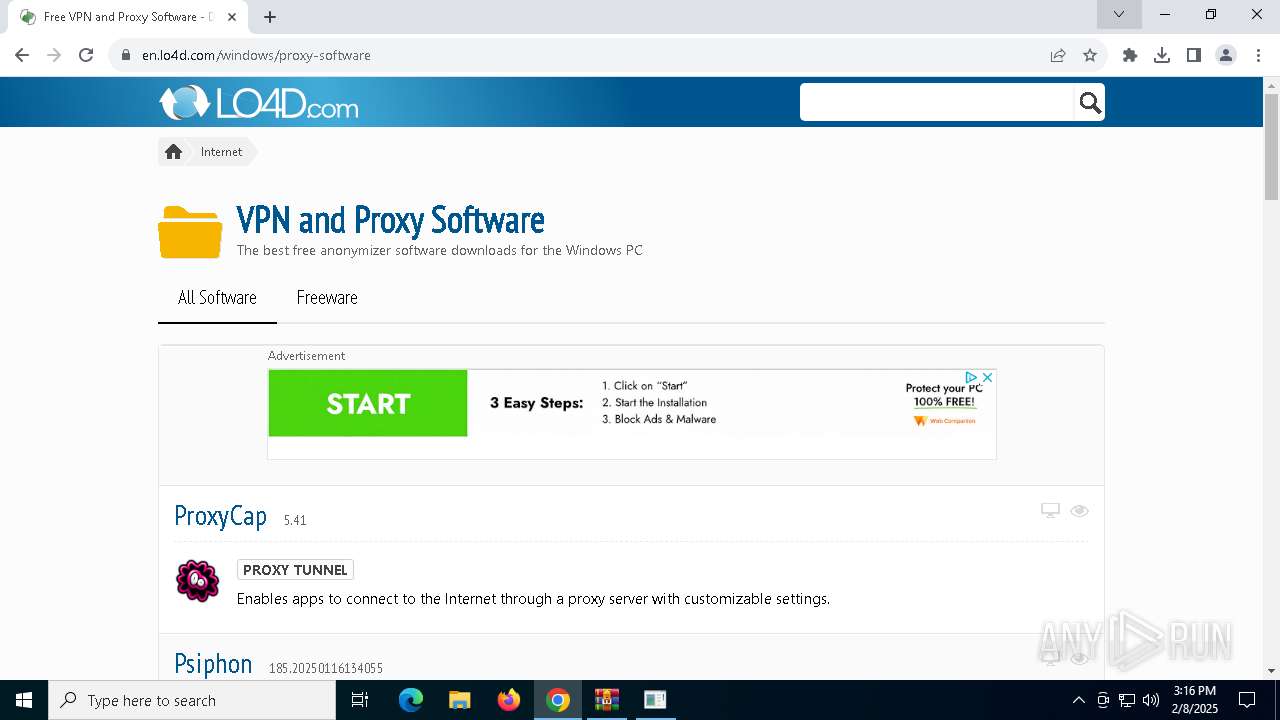Image resolution: width=1280 pixels, height=720 pixels.
Task: Open the volume control in the system tray
Action: 1151,700
